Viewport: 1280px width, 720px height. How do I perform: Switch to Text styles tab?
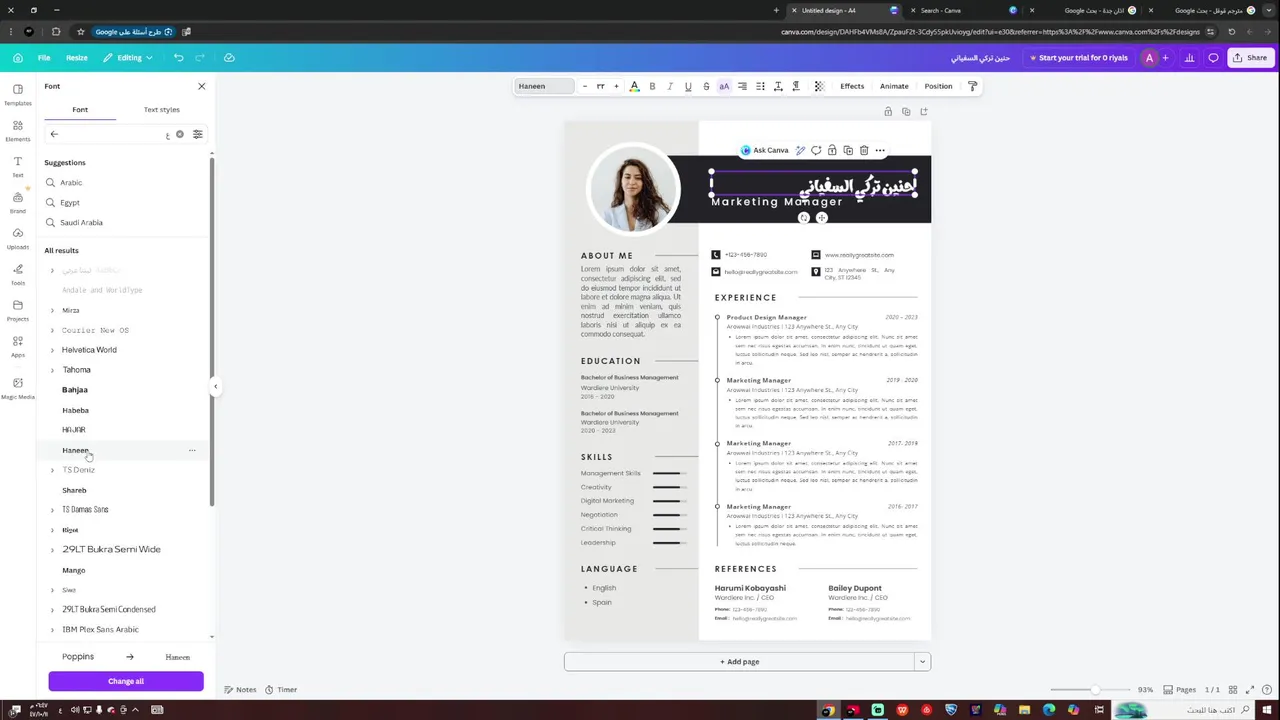pyautogui.click(x=162, y=110)
